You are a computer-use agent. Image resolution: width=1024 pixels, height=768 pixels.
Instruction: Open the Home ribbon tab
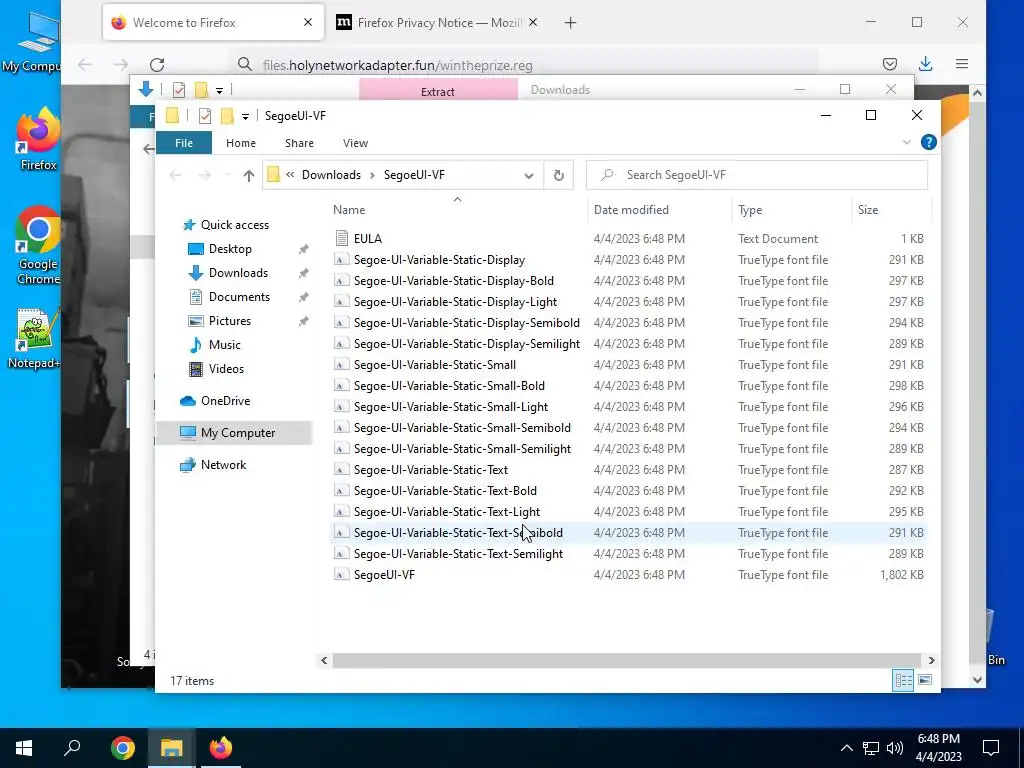pos(240,143)
